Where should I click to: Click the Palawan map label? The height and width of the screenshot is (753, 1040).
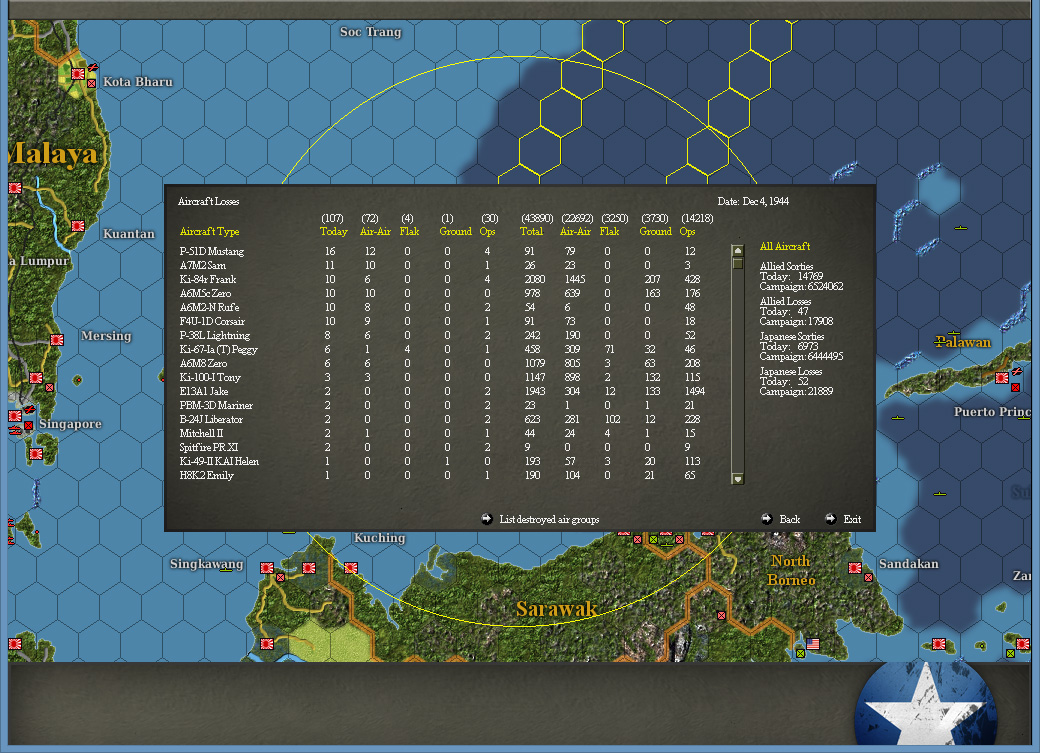(963, 342)
